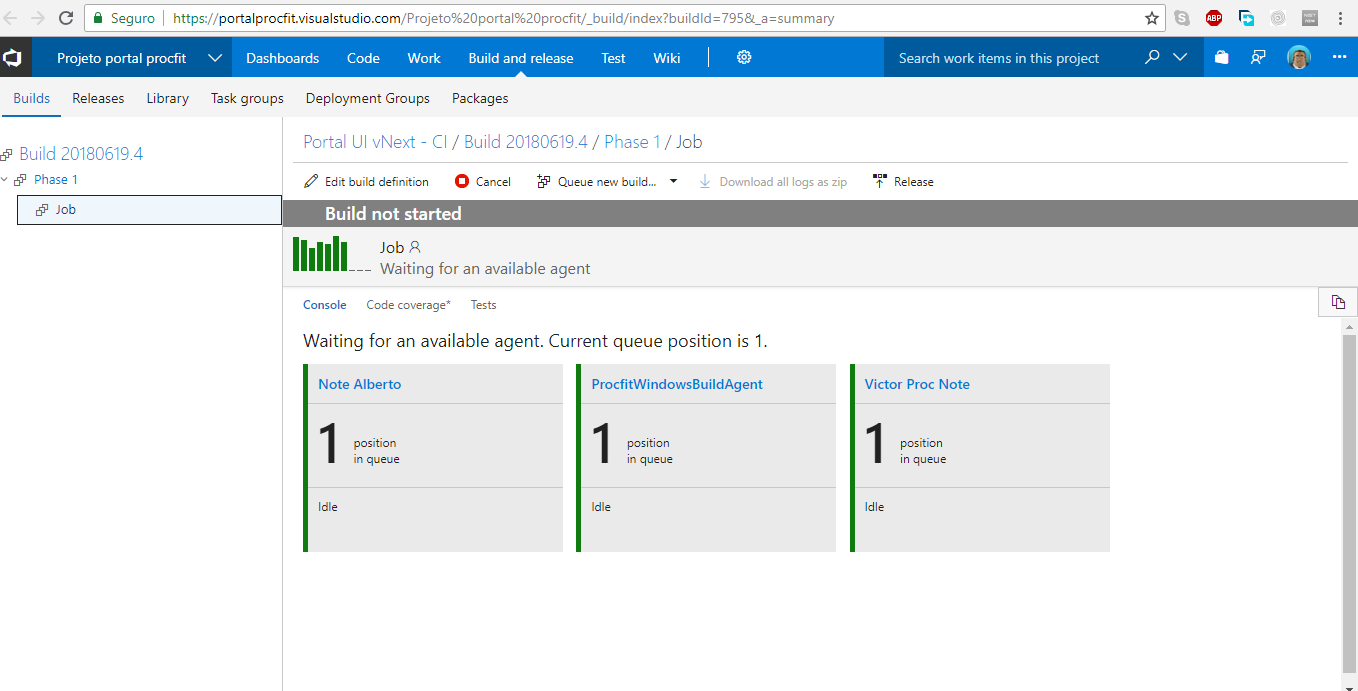Image resolution: width=1358 pixels, height=691 pixels.
Task: Open the Marketplace shopping bag icon
Action: (1220, 57)
